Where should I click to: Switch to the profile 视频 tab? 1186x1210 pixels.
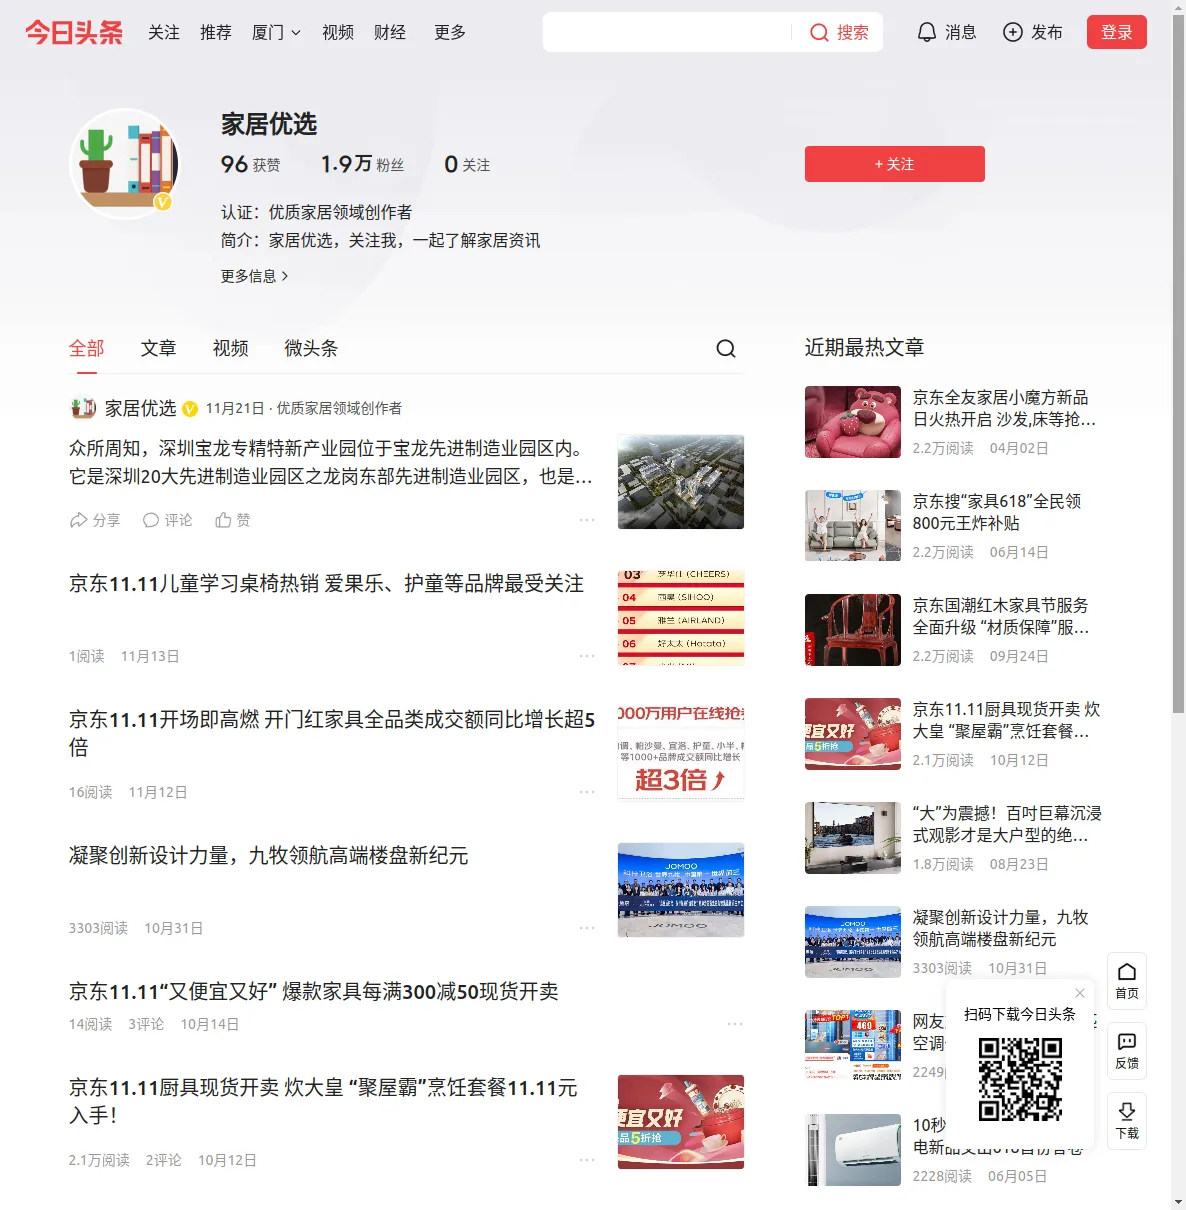[x=231, y=348]
